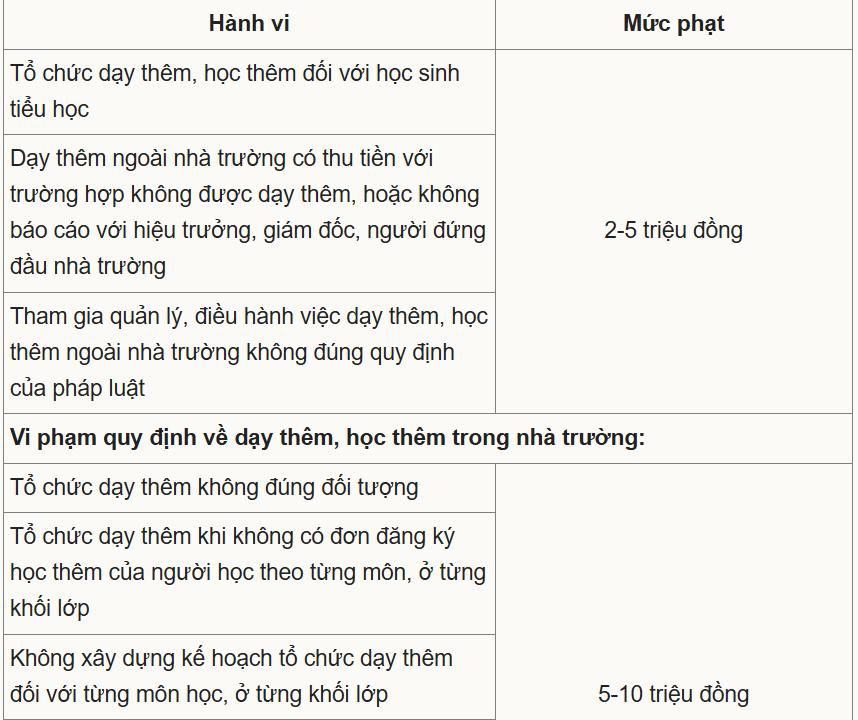The image size is (858, 720).
Task: Click the "Hành vi" column header
Action: click(249, 24)
